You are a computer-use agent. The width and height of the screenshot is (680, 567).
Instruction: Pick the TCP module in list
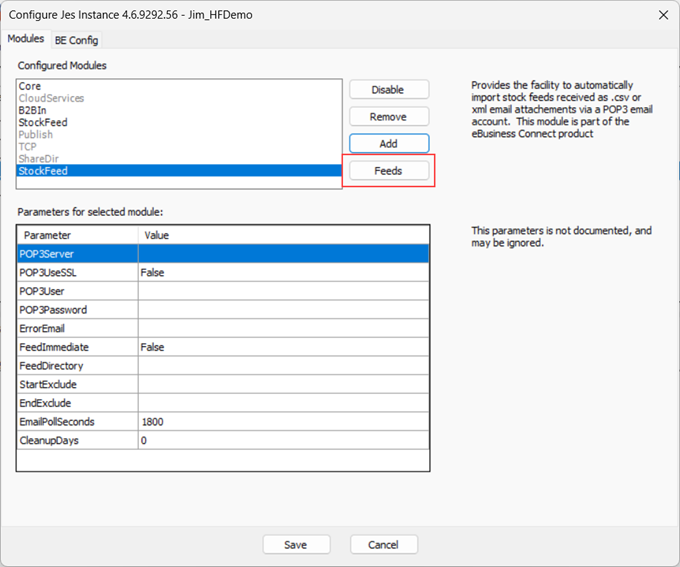click(27, 147)
